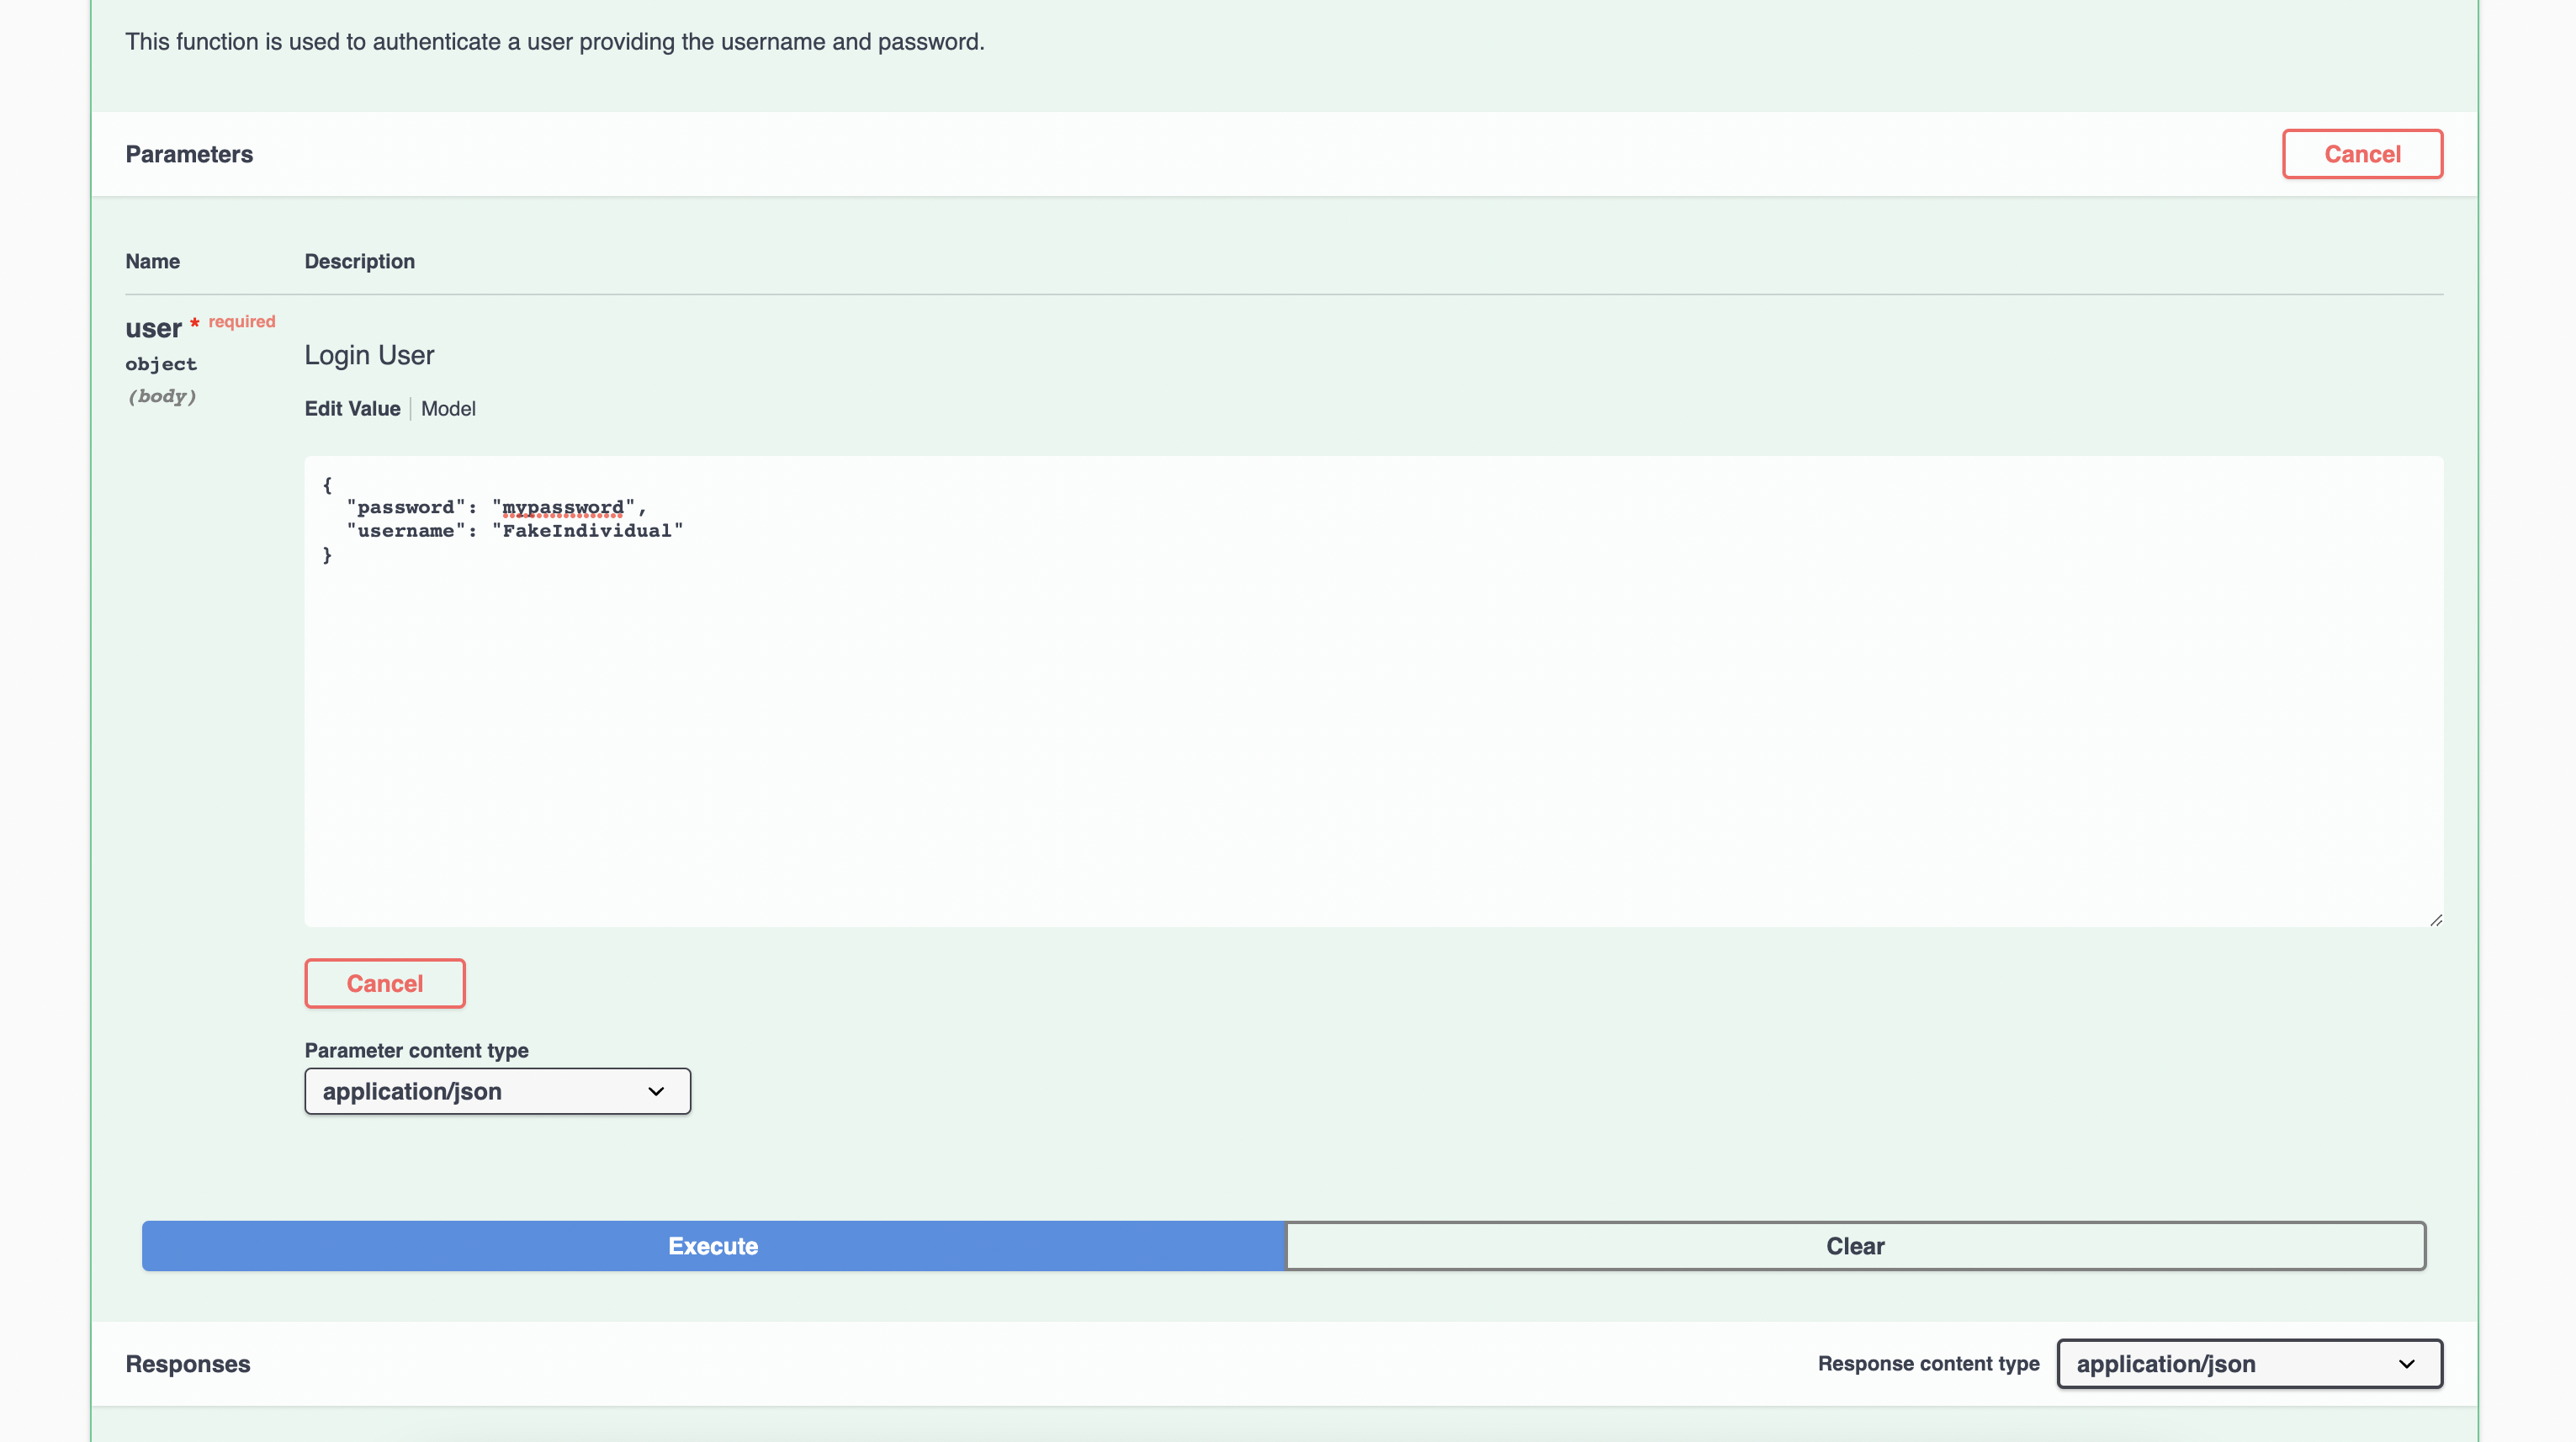Switch to the Model tab
Screen dimensions: 2576x1442
click(448, 409)
